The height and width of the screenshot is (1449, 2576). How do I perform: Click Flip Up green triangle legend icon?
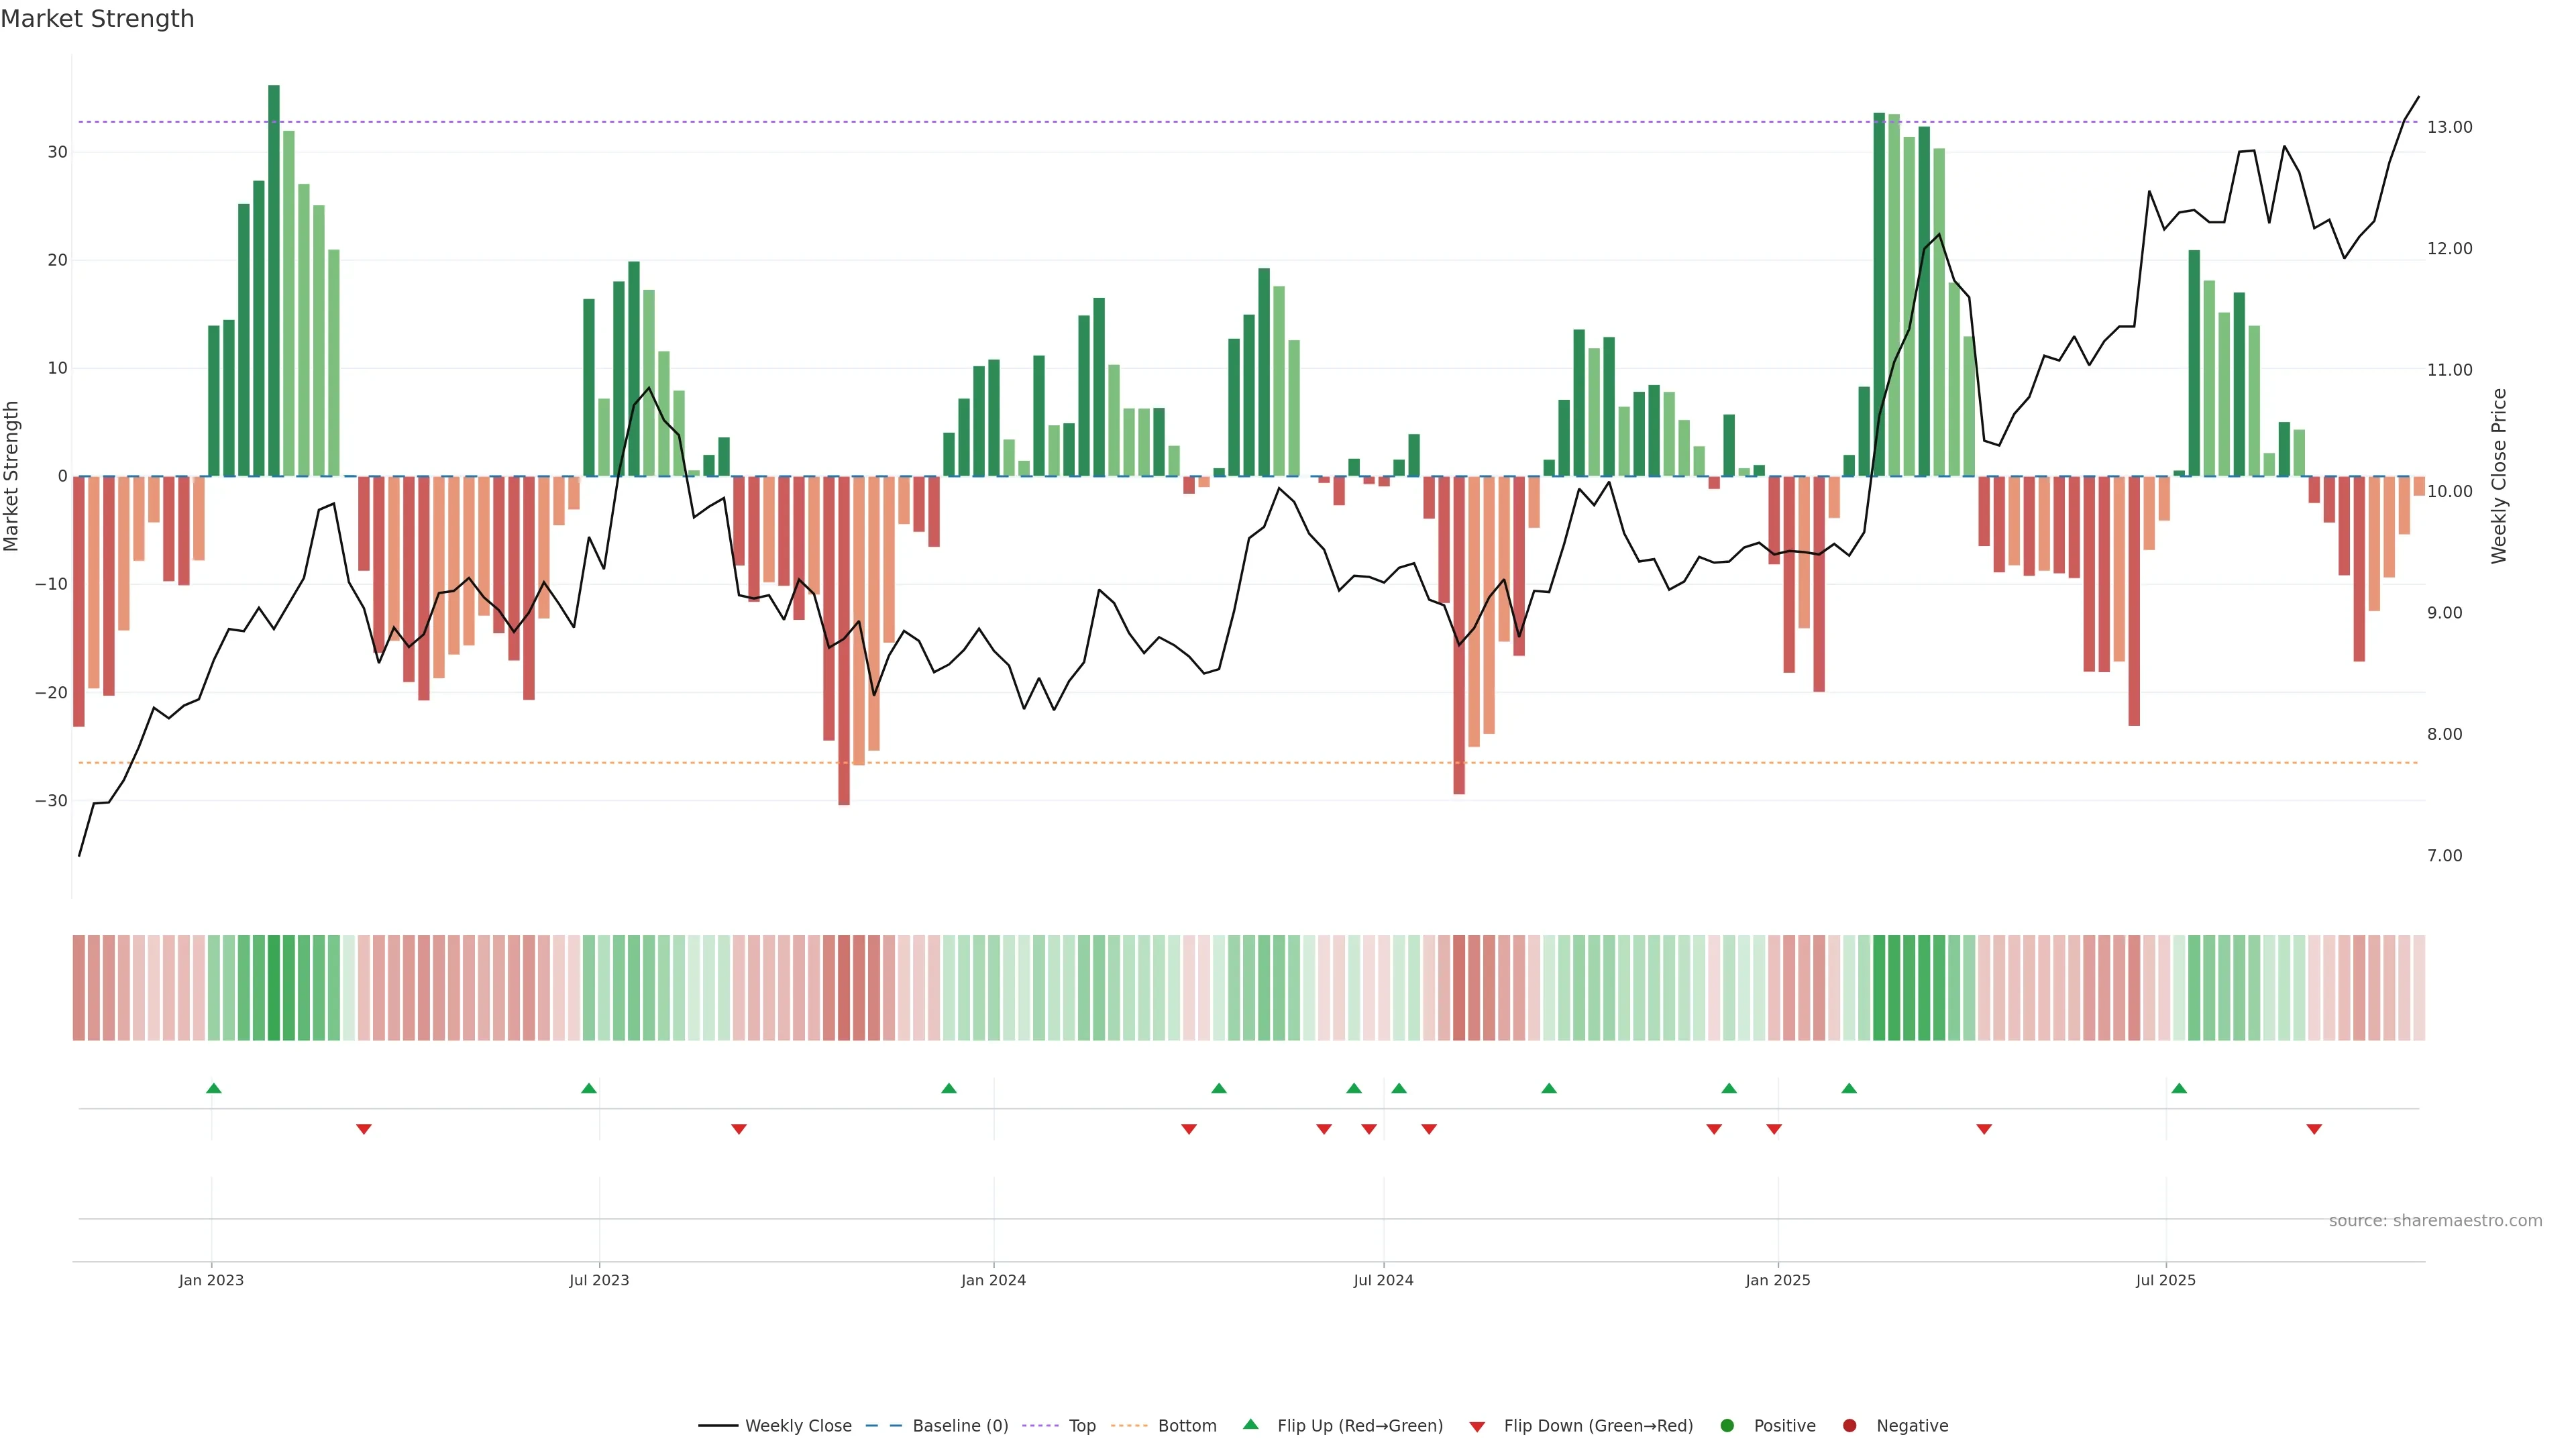[x=1250, y=1425]
